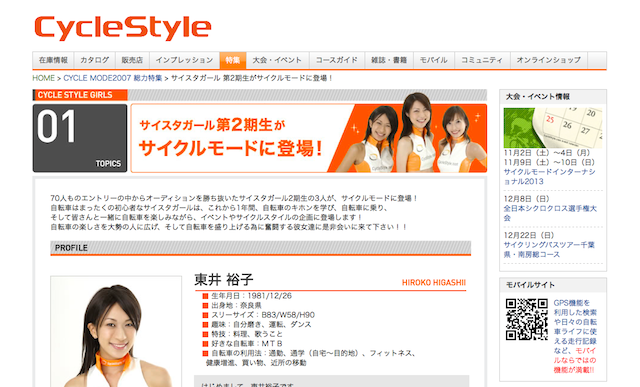Screen dimensions: 640x387
Task: Open the オンラインショップ menu tab
Action: tap(549, 60)
